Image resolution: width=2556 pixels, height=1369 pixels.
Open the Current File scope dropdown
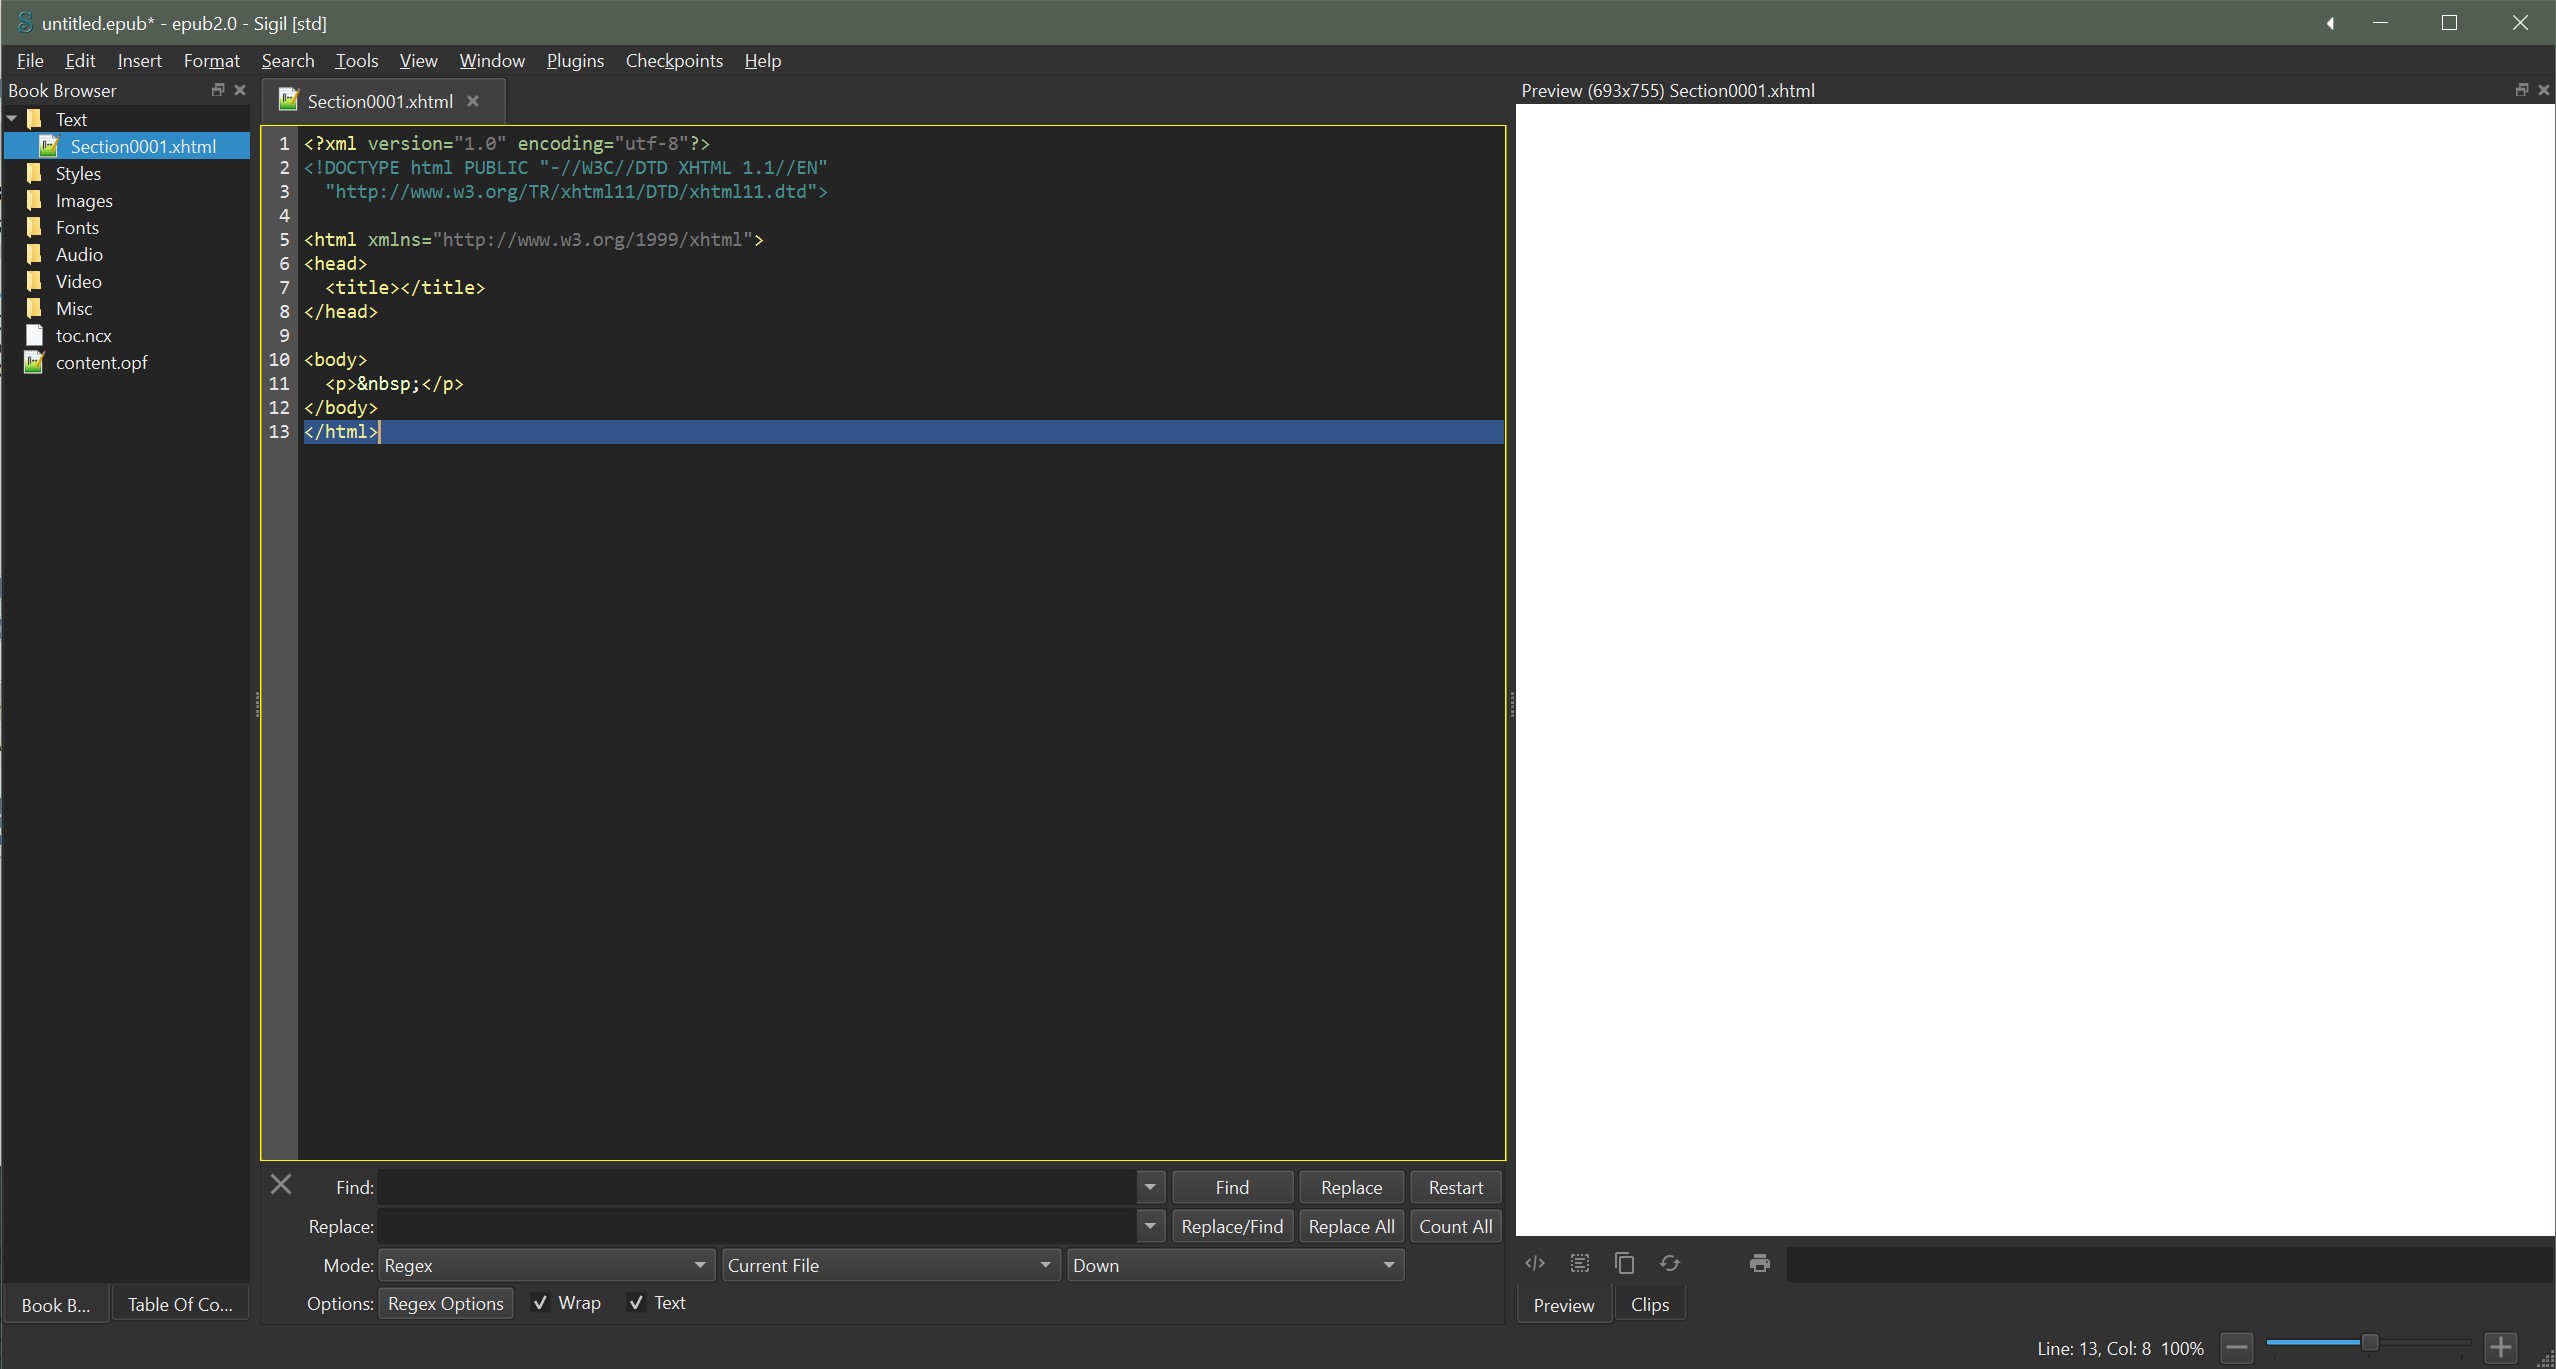coord(889,1265)
